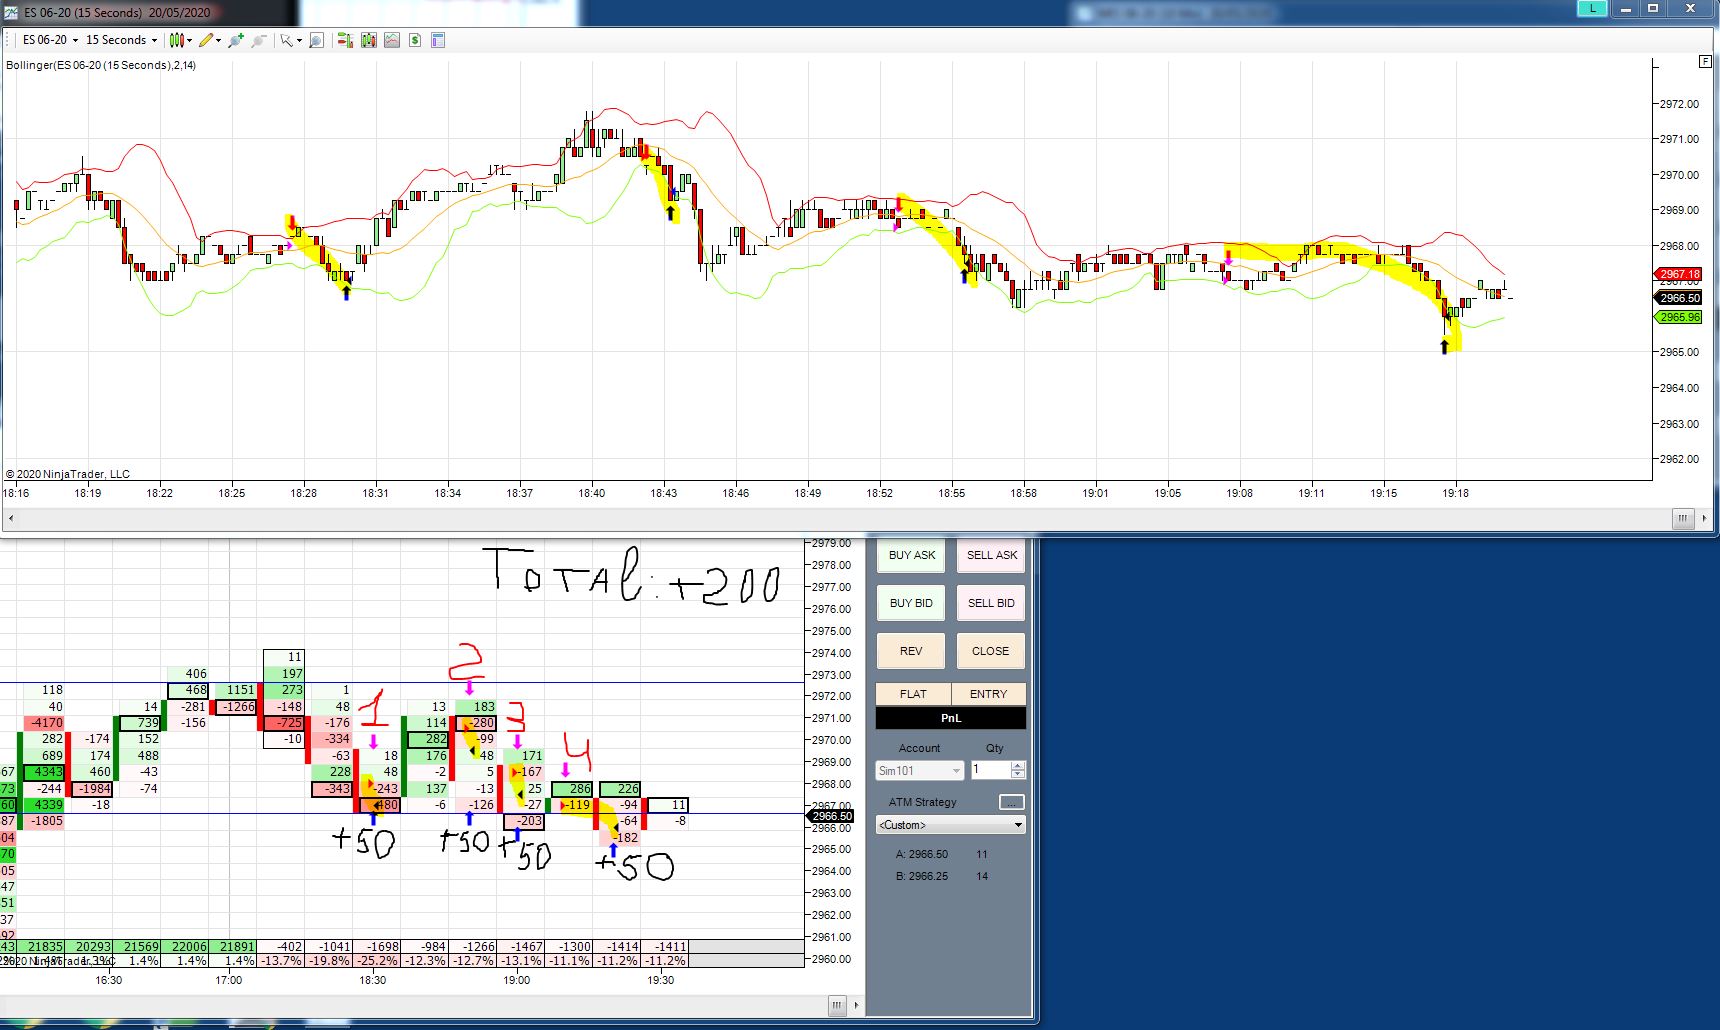Open the Sim101 account dropdown
This screenshot has width=1720, height=1030.
(920, 771)
